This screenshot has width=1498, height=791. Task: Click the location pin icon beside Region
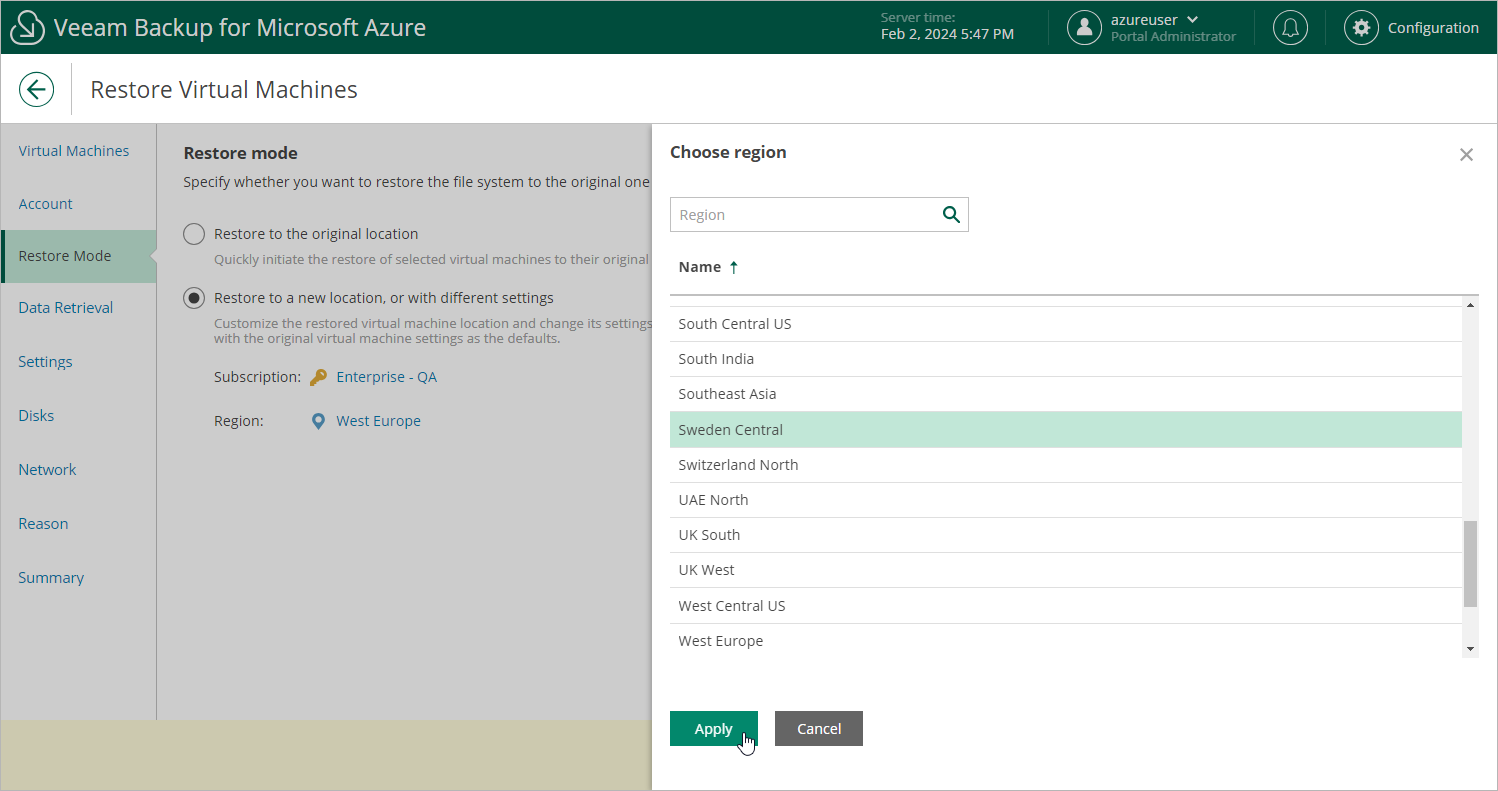click(x=318, y=421)
